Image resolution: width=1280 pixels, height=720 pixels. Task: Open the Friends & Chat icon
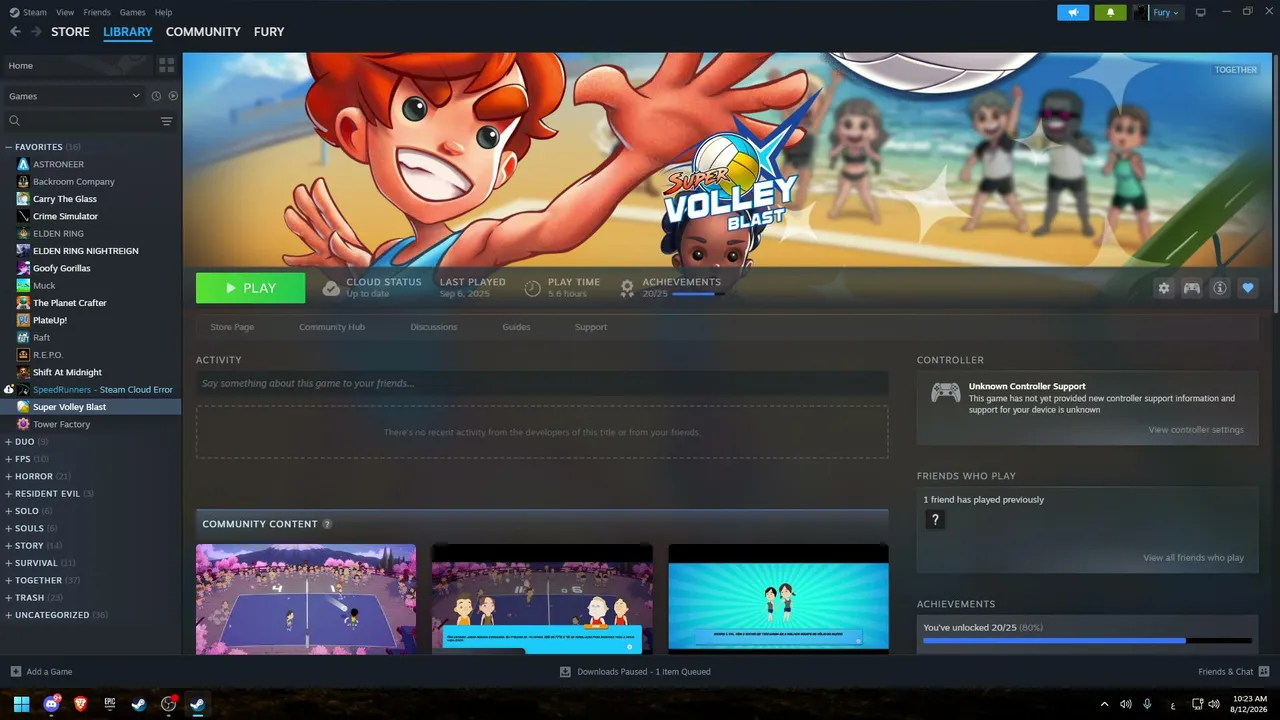1264,672
